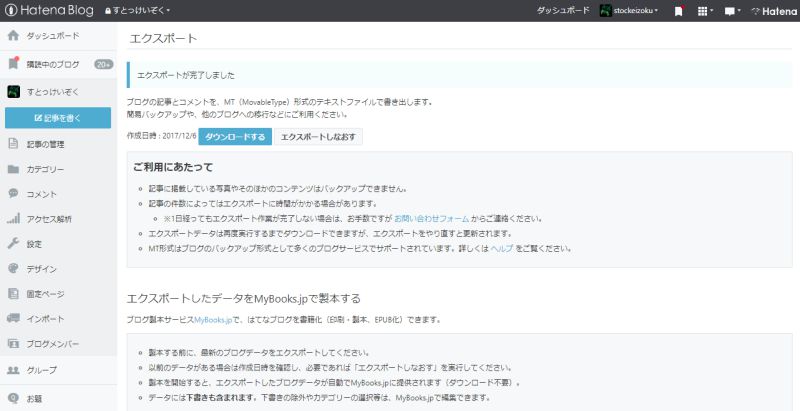Click the home icon beside ダッシュボード
Image resolution: width=800 pixels, height=411 pixels.
pos(13,36)
